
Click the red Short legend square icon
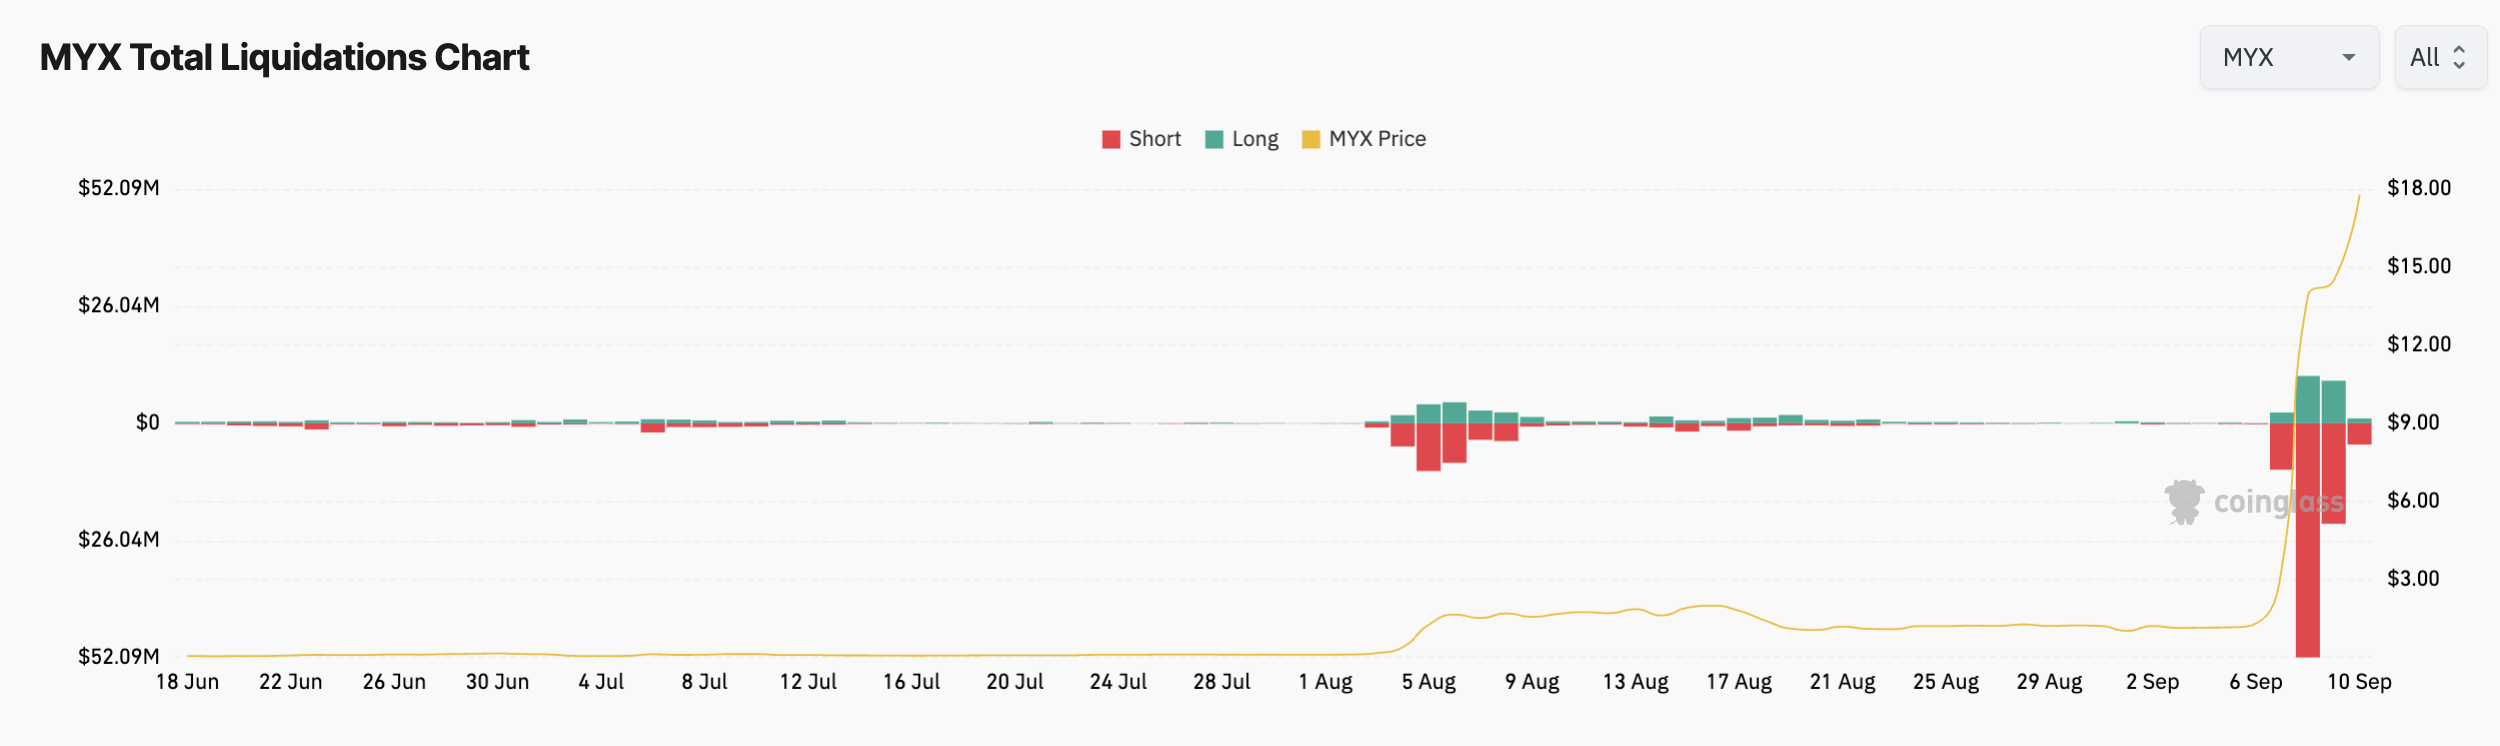tap(1109, 138)
